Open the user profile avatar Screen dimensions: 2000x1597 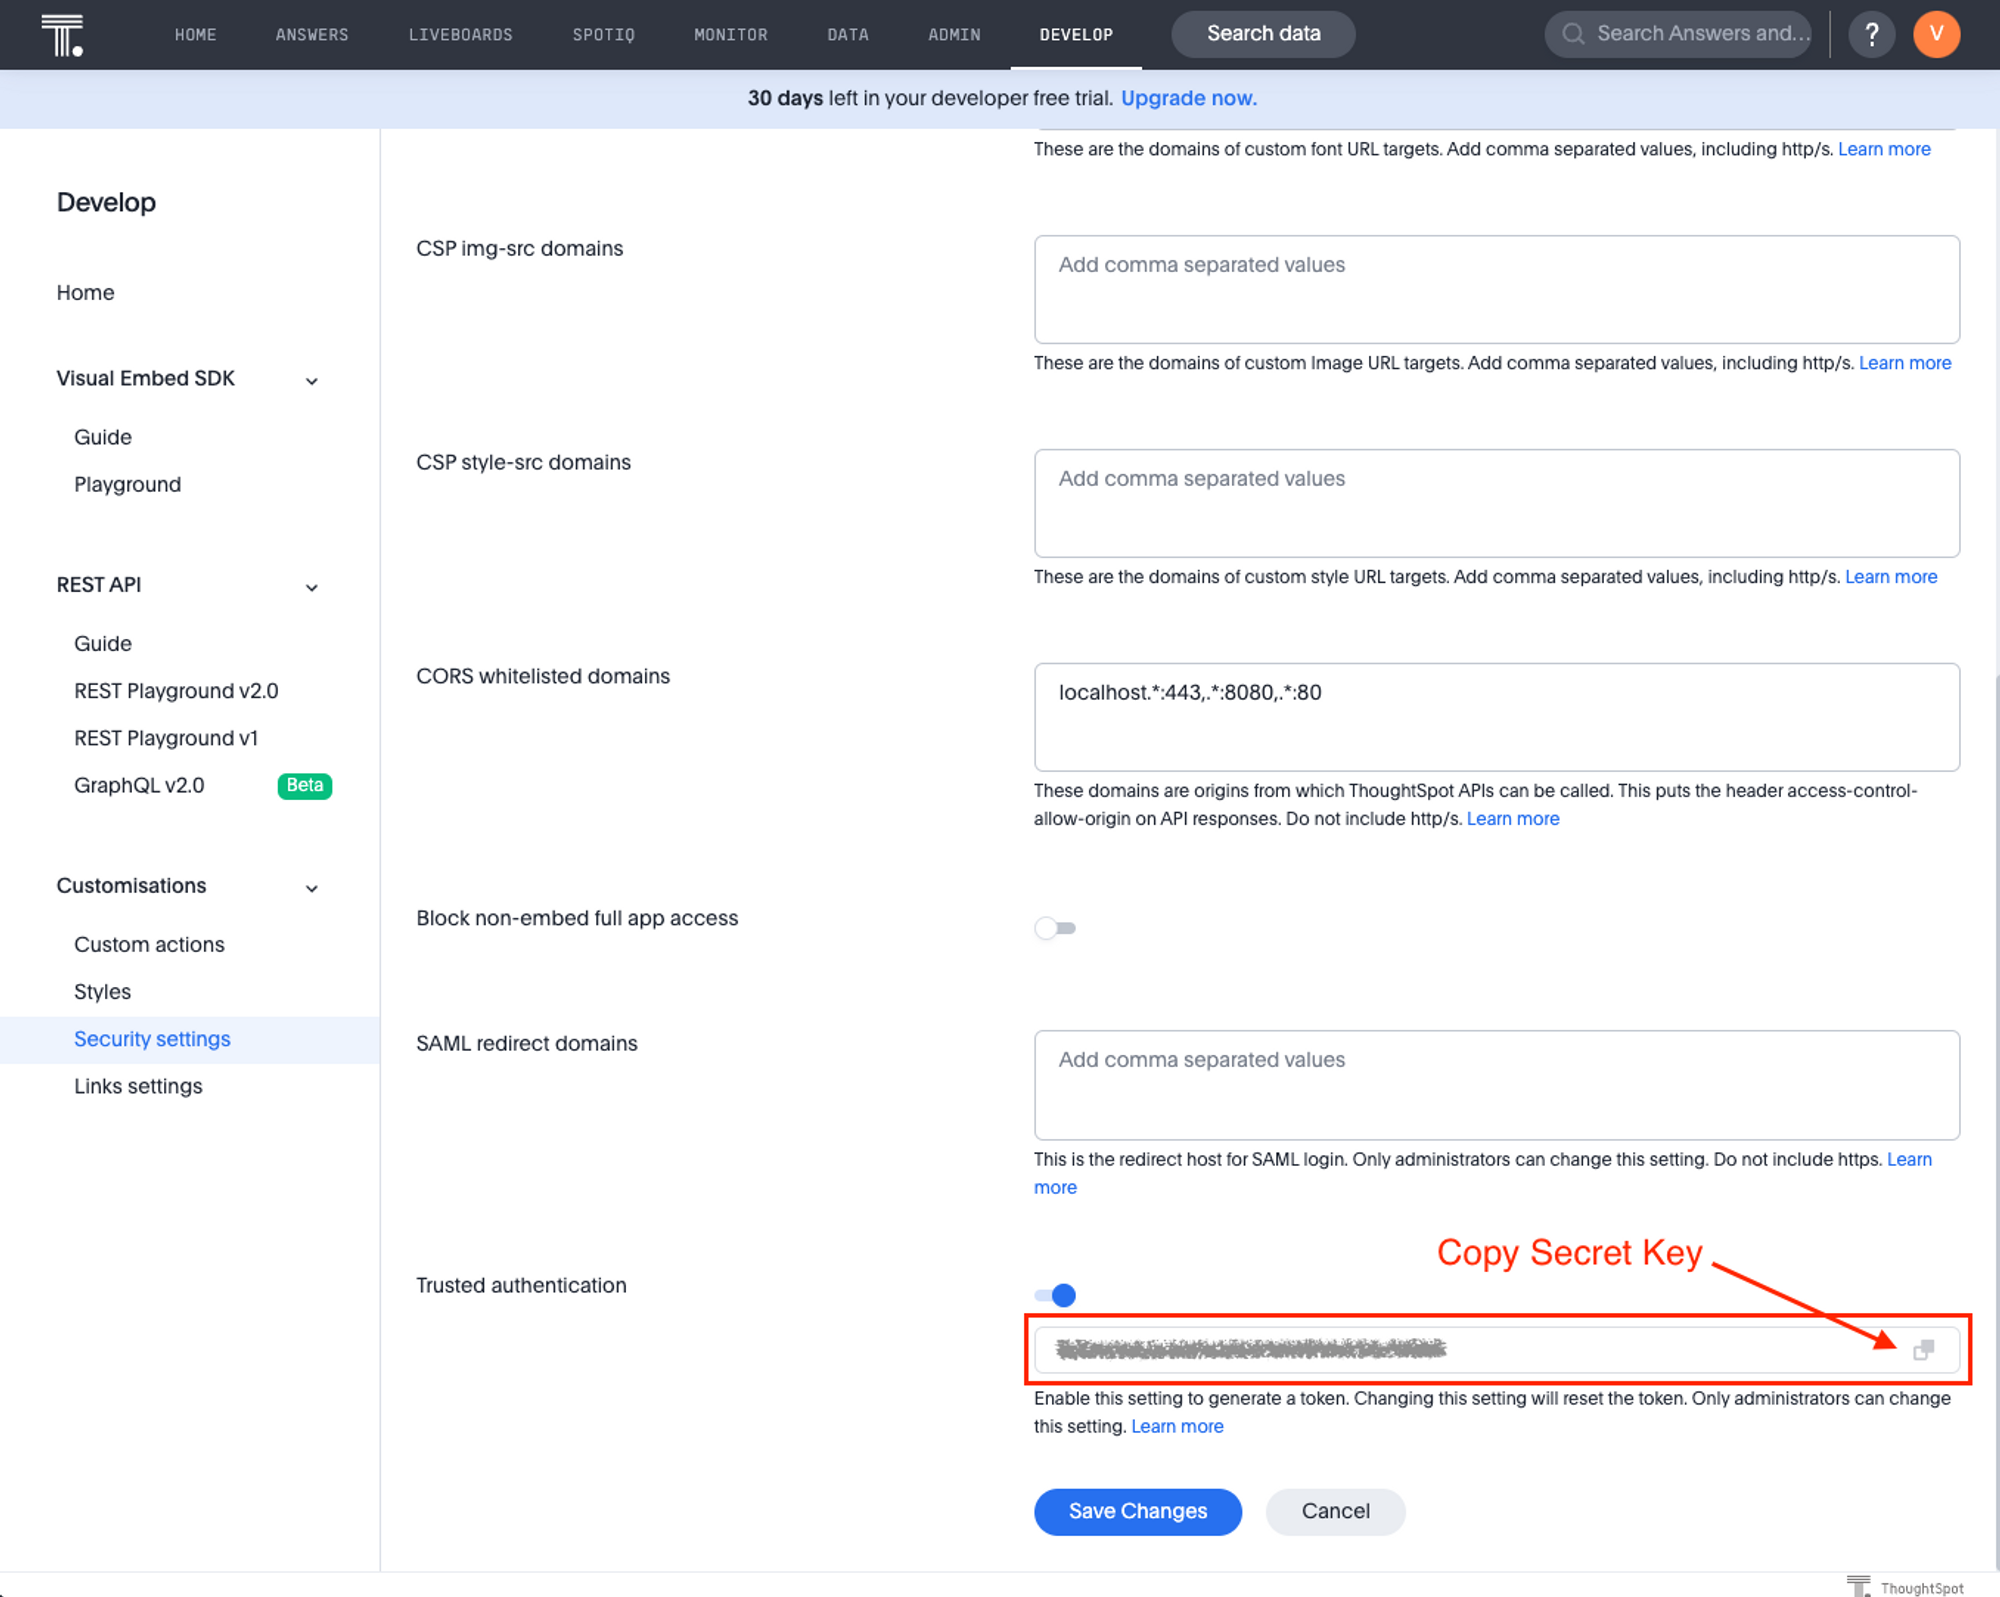1936,34
